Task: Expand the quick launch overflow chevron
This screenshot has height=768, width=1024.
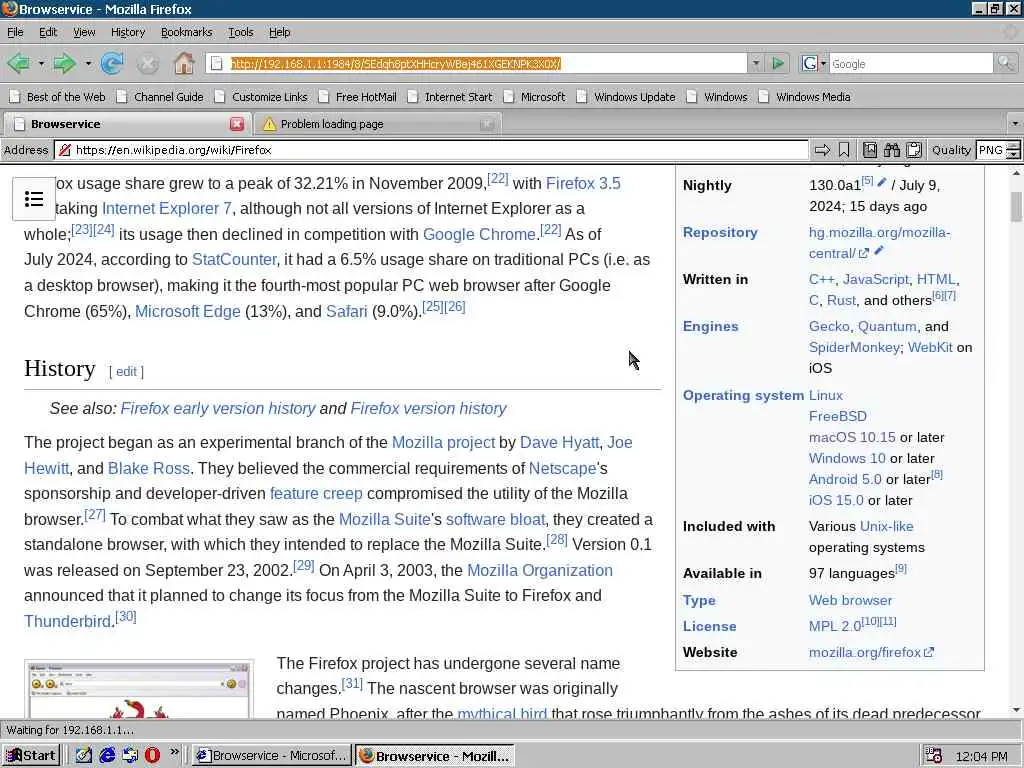Action: 174,752
